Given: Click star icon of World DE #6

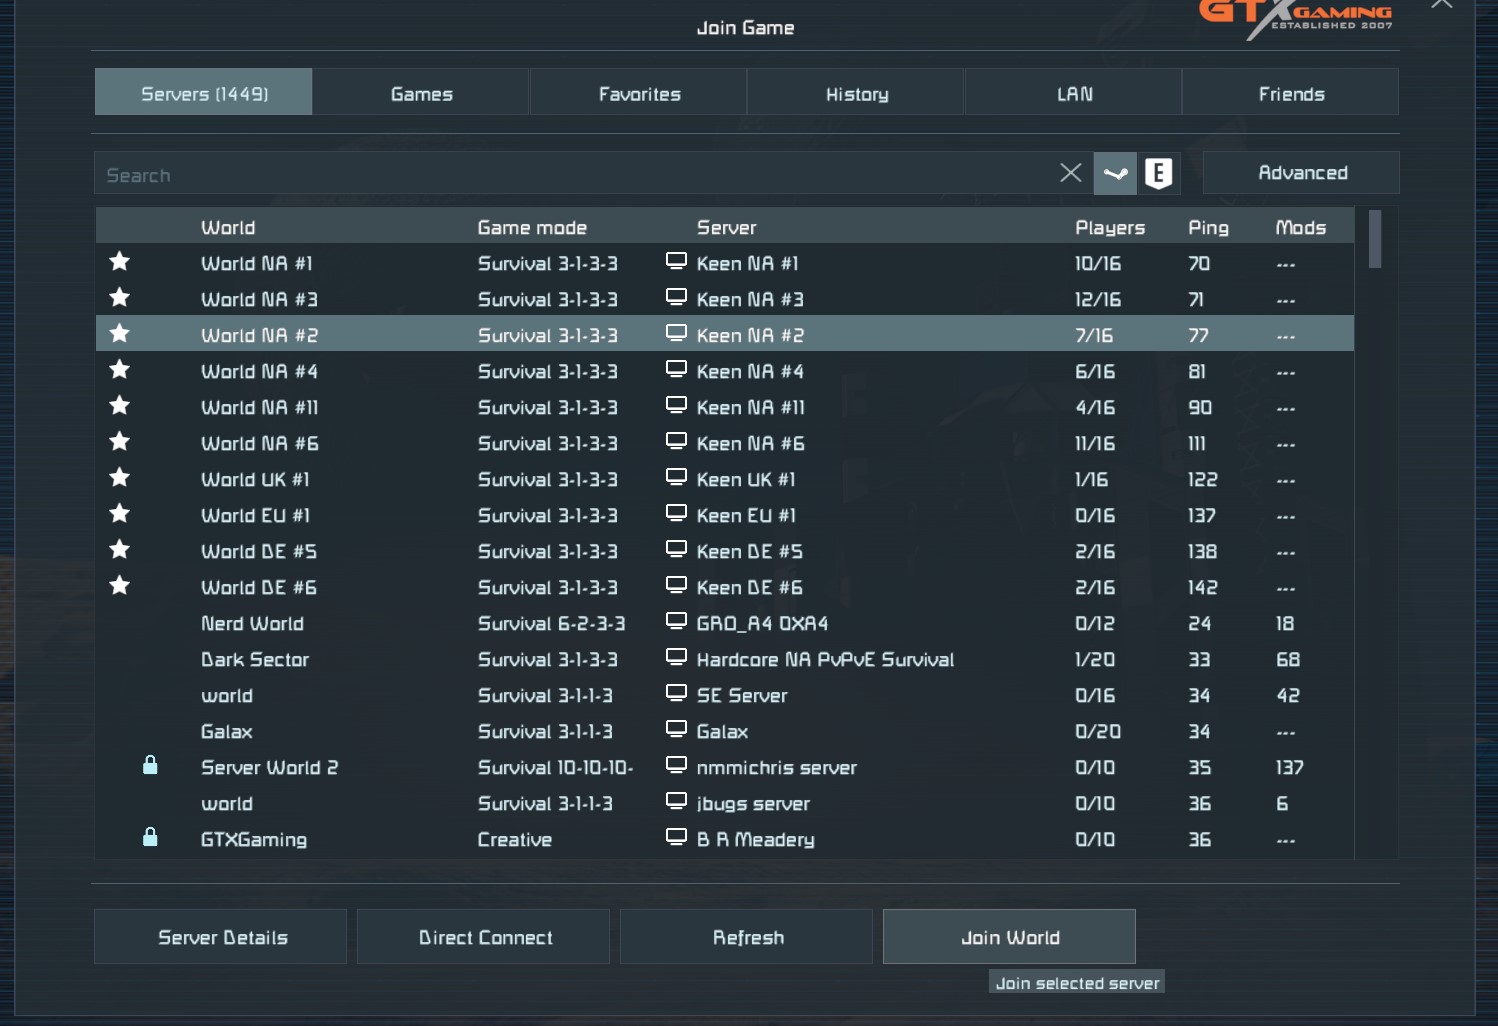Looking at the screenshot, I should coord(119,586).
